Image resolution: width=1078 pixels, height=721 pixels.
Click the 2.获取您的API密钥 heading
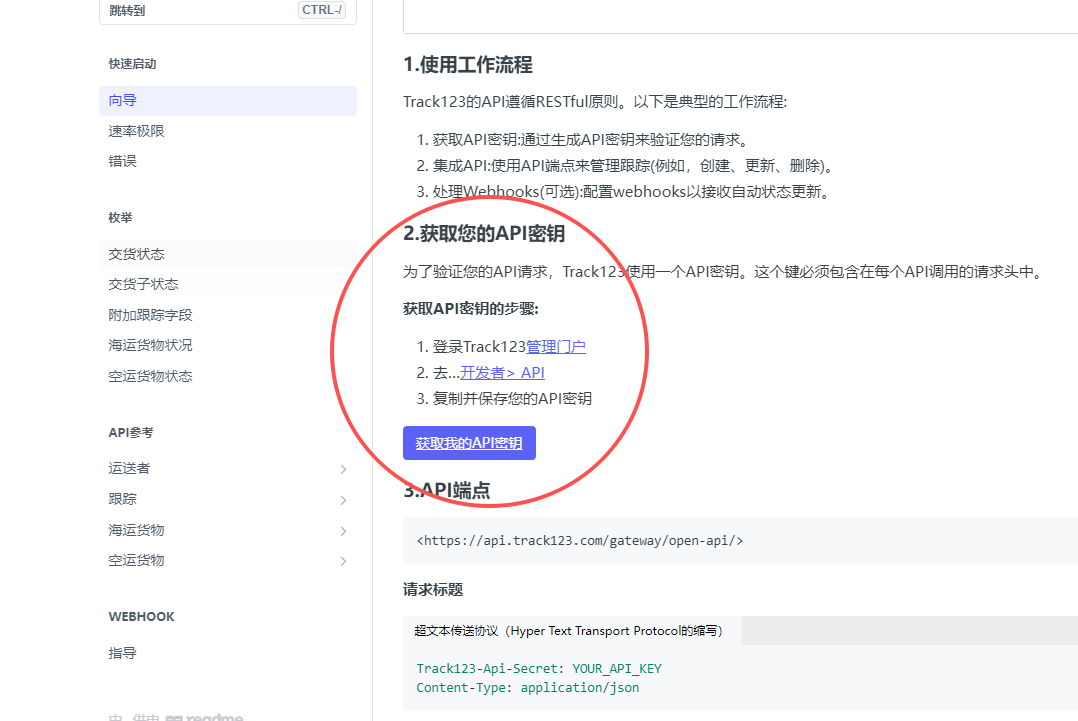coord(484,234)
